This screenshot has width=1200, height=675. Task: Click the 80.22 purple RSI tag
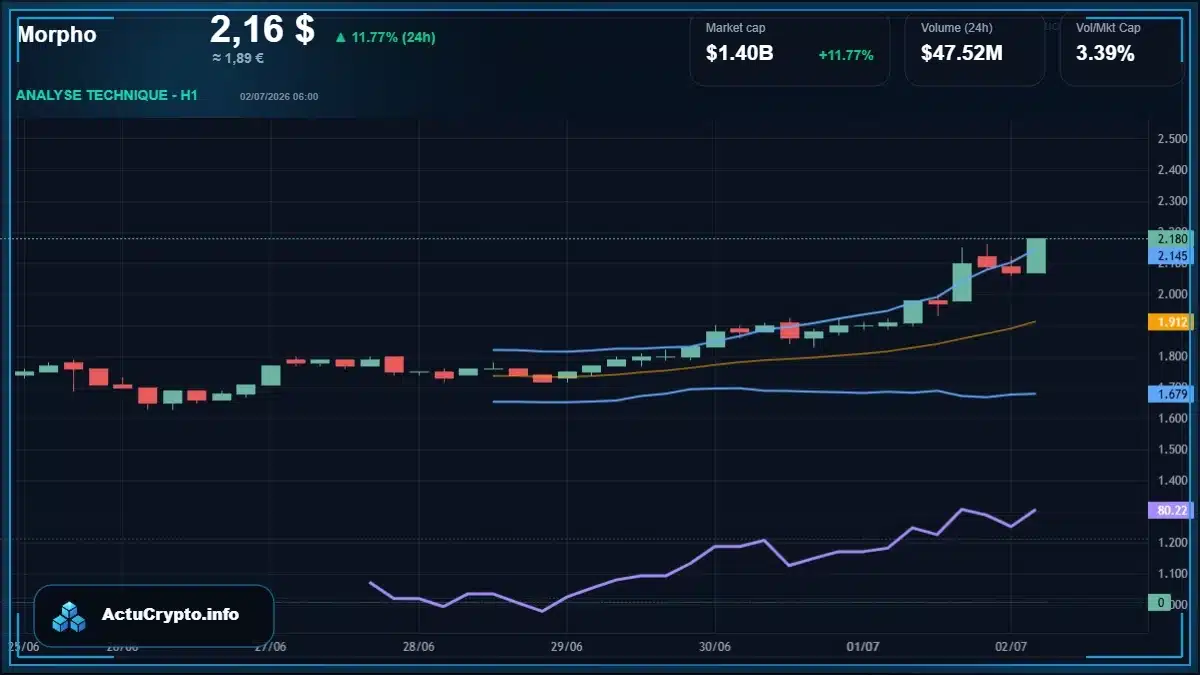coord(1172,510)
